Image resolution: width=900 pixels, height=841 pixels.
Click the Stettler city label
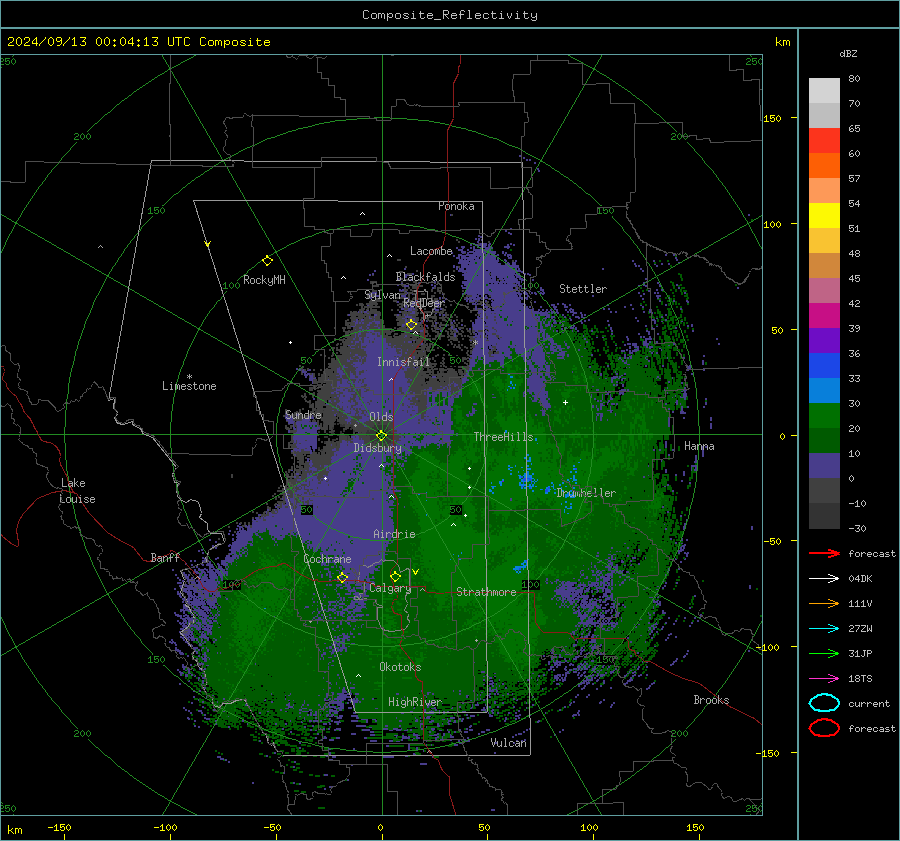[x=583, y=289]
